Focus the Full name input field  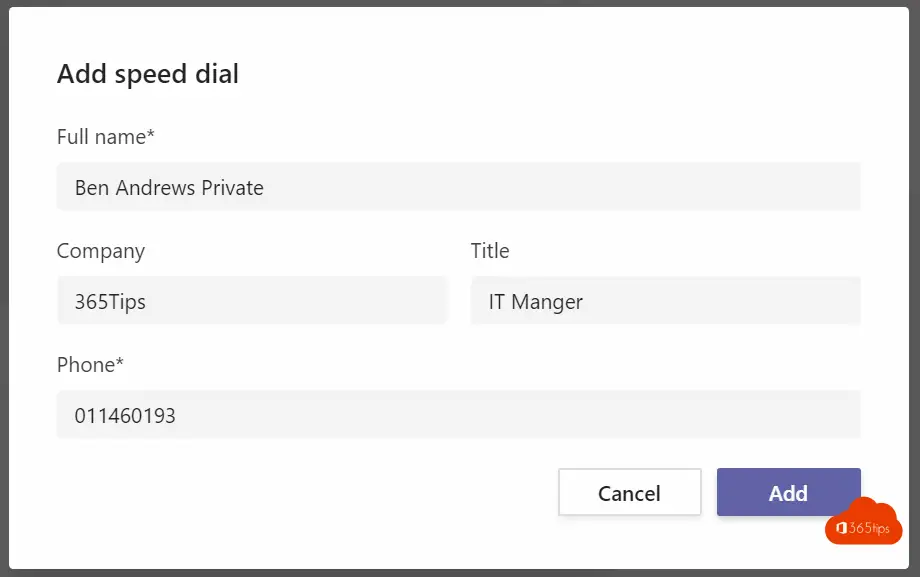459,187
